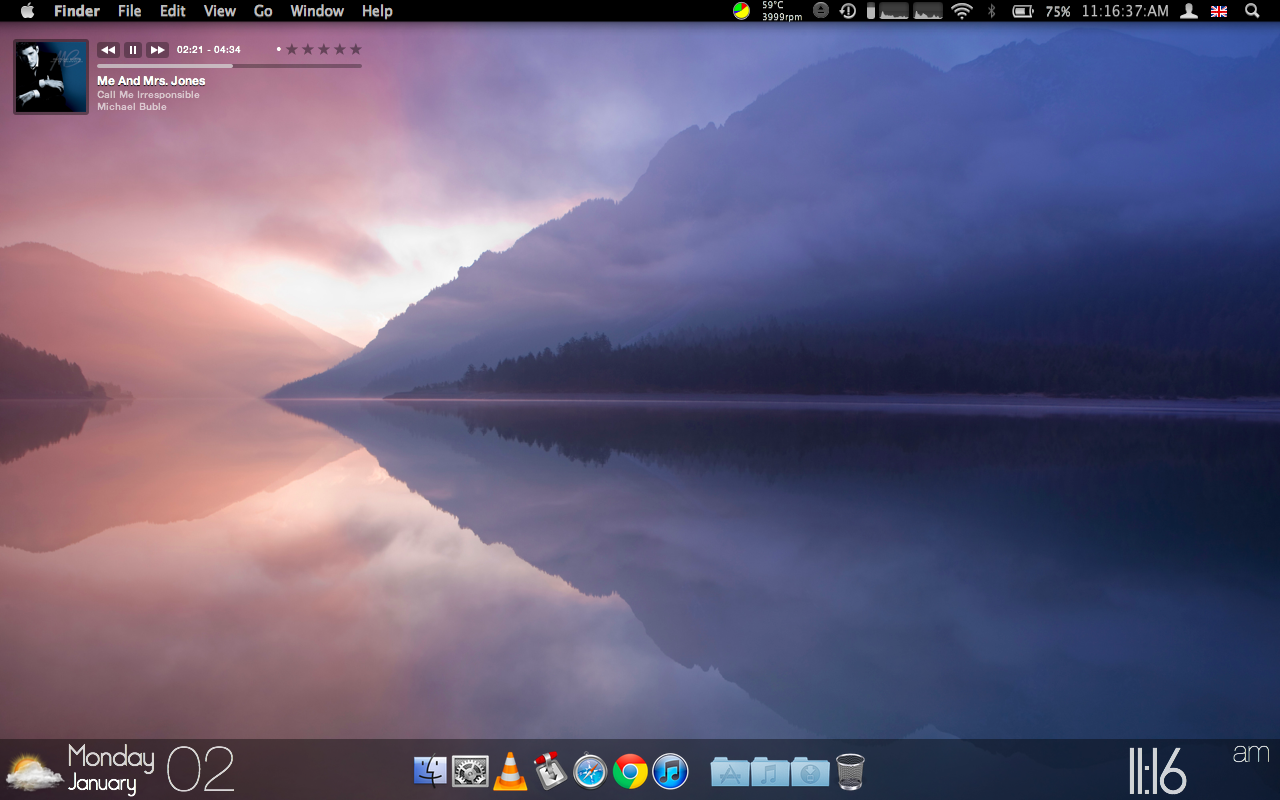Viewport: 1280px width, 800px height.
Task: Click the colorful pie chart menu icon
Action: pyautogui.click(x=741, y=11)
